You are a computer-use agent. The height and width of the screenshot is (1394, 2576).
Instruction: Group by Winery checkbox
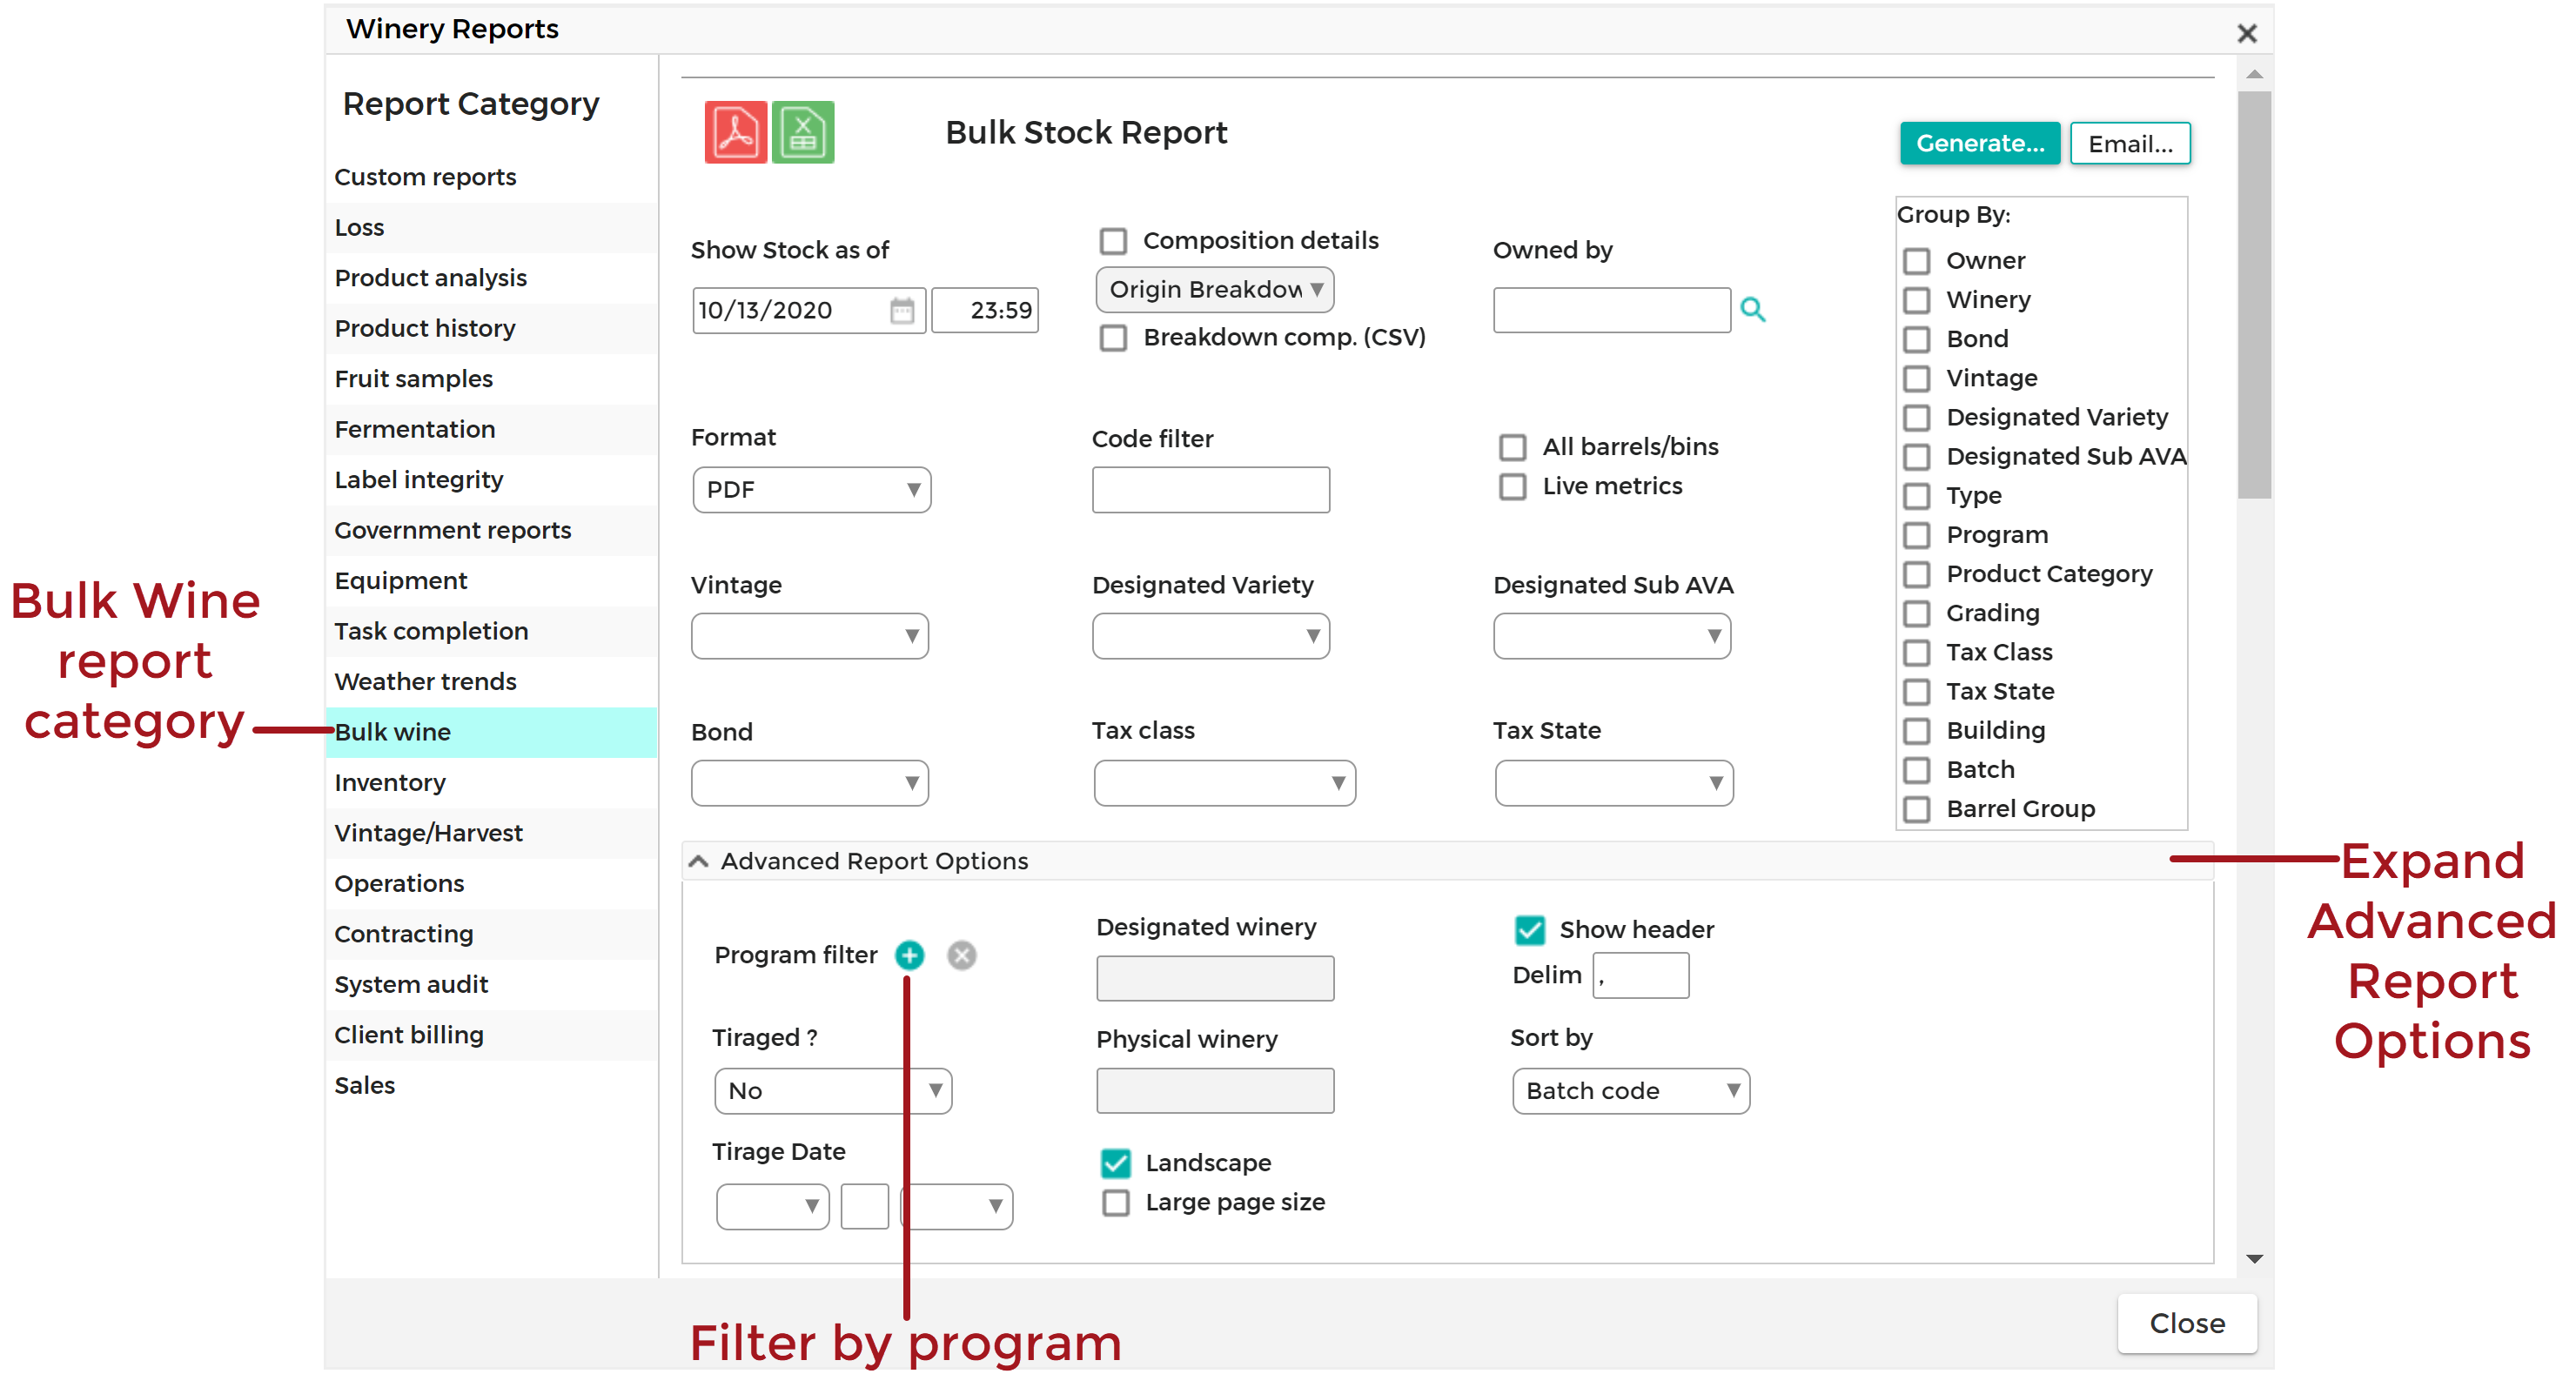tap(1916, 300)
